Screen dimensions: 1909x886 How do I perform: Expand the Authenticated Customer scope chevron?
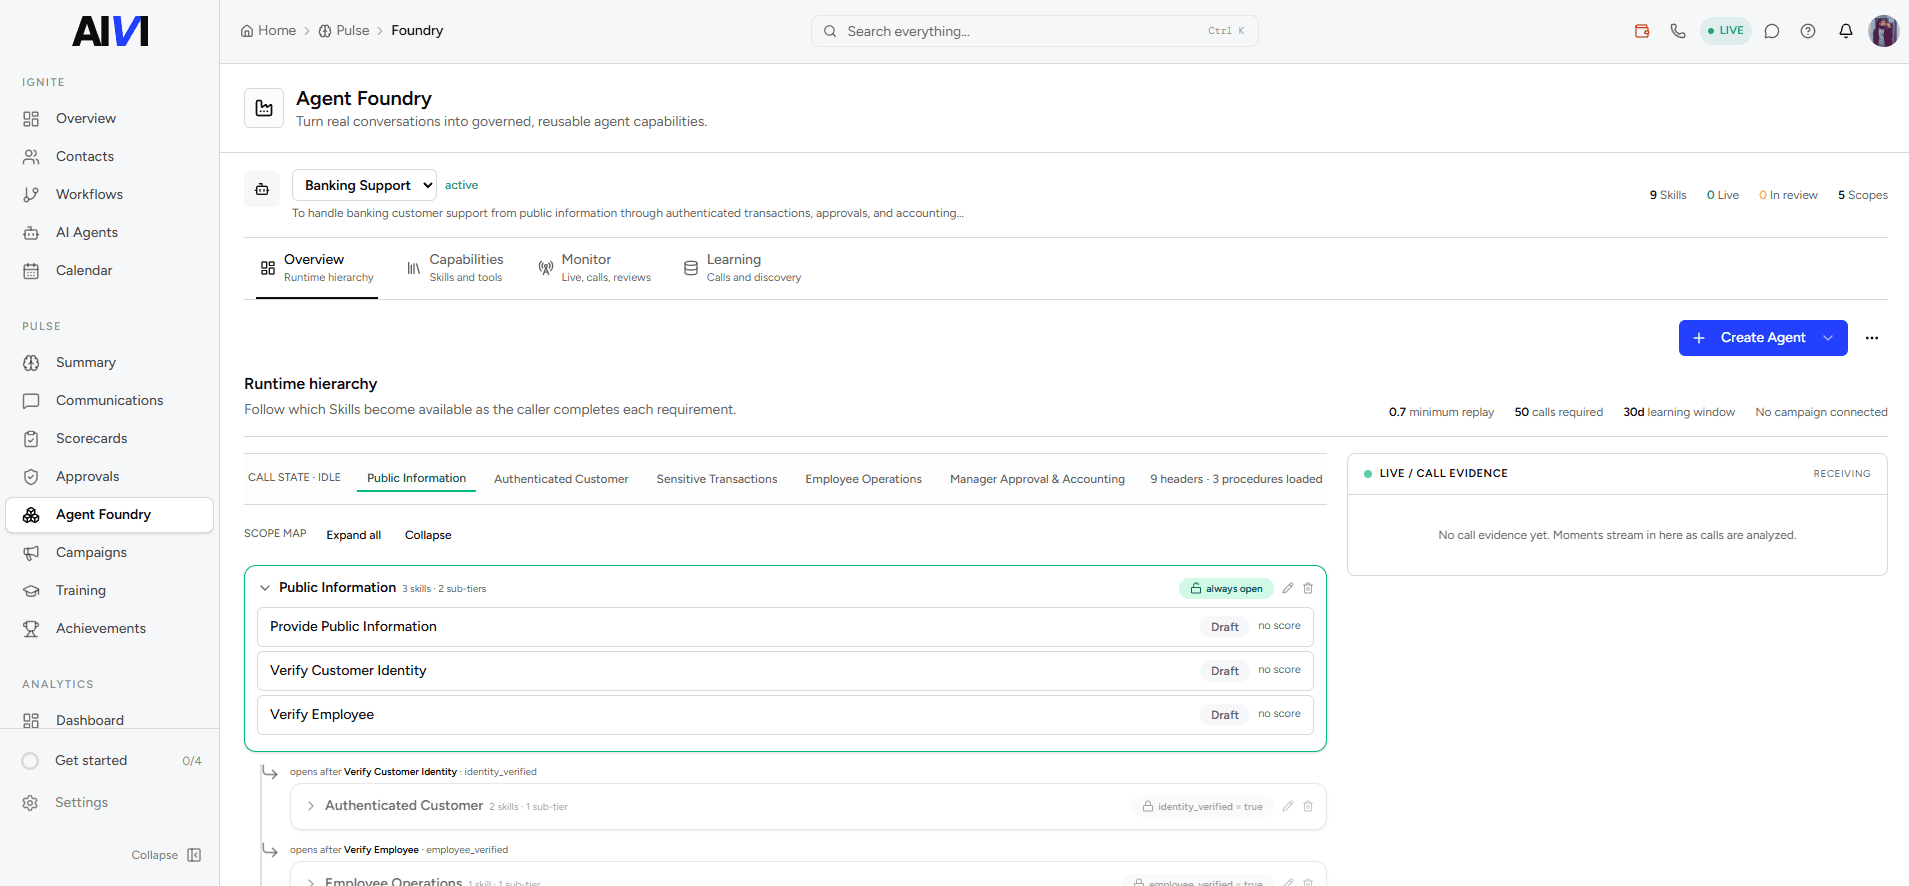pyautogui.click(x=311, y=806)
